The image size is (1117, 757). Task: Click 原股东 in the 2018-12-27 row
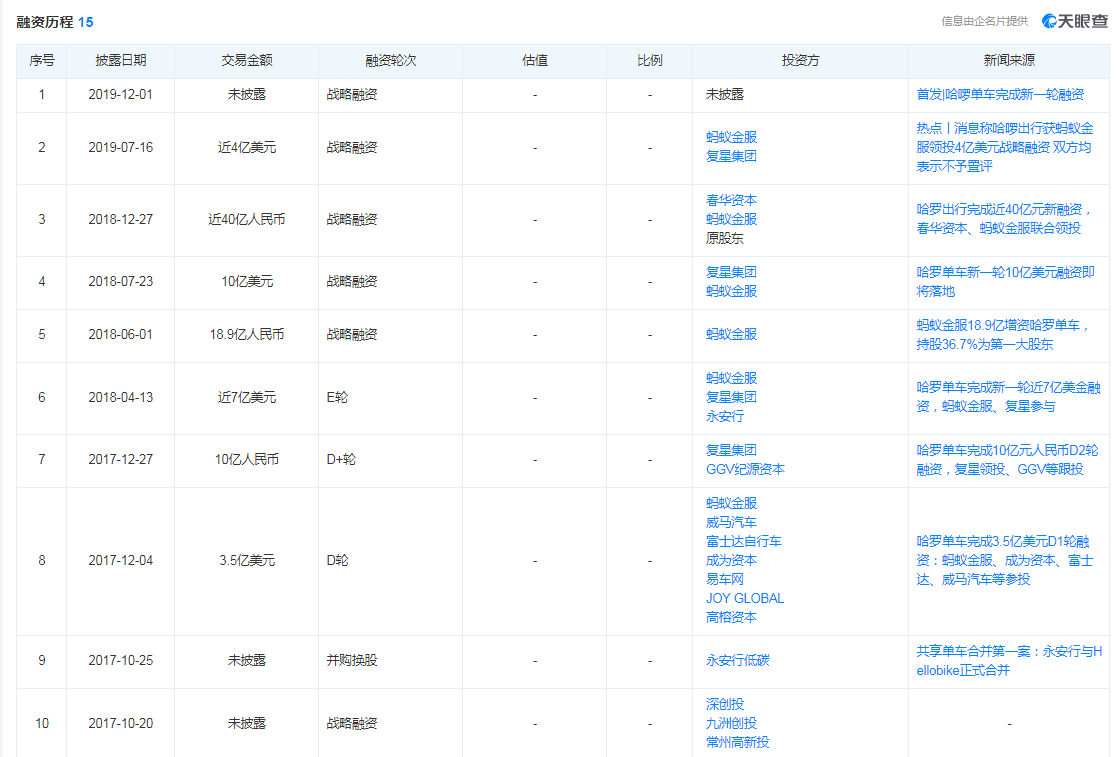[724, 238]
